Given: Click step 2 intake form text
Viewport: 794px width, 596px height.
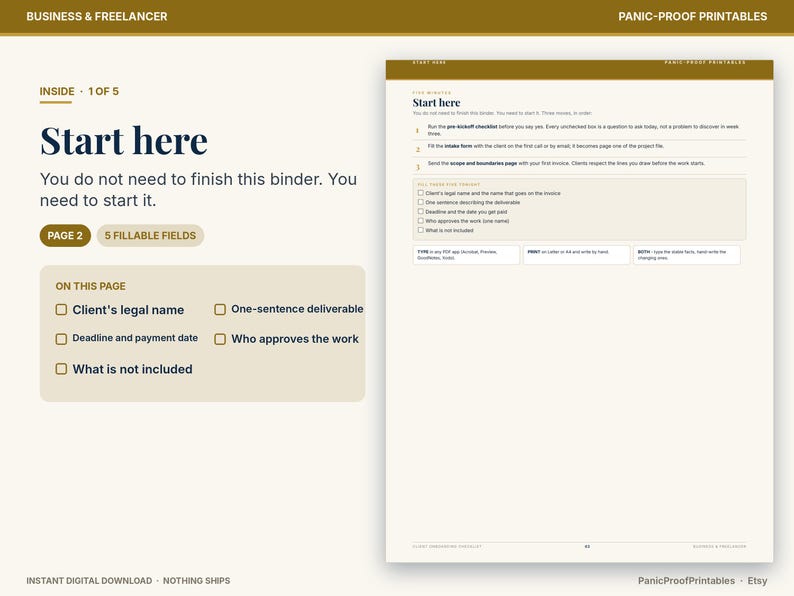Looking at the screenshot, I should click(546, 146).
